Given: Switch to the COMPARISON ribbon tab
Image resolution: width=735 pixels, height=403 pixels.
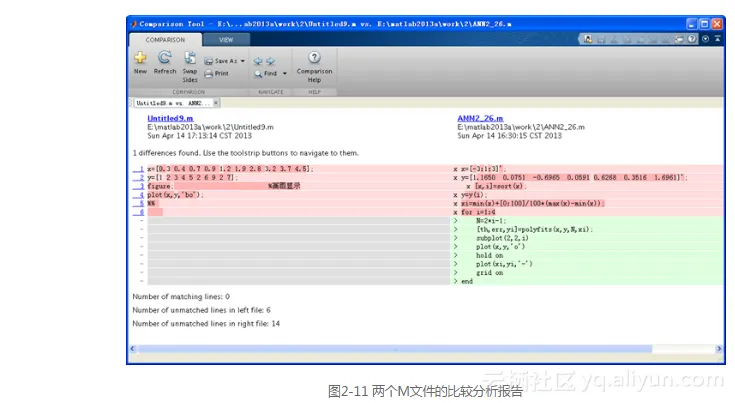Looking at the screenshot, I should coord(165,40).
